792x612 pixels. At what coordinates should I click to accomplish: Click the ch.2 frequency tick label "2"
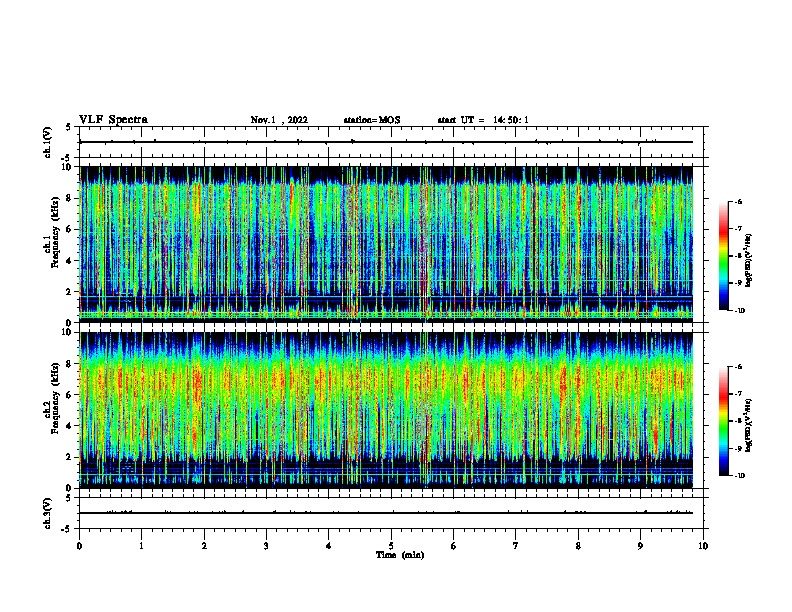[x=70, y=457]
